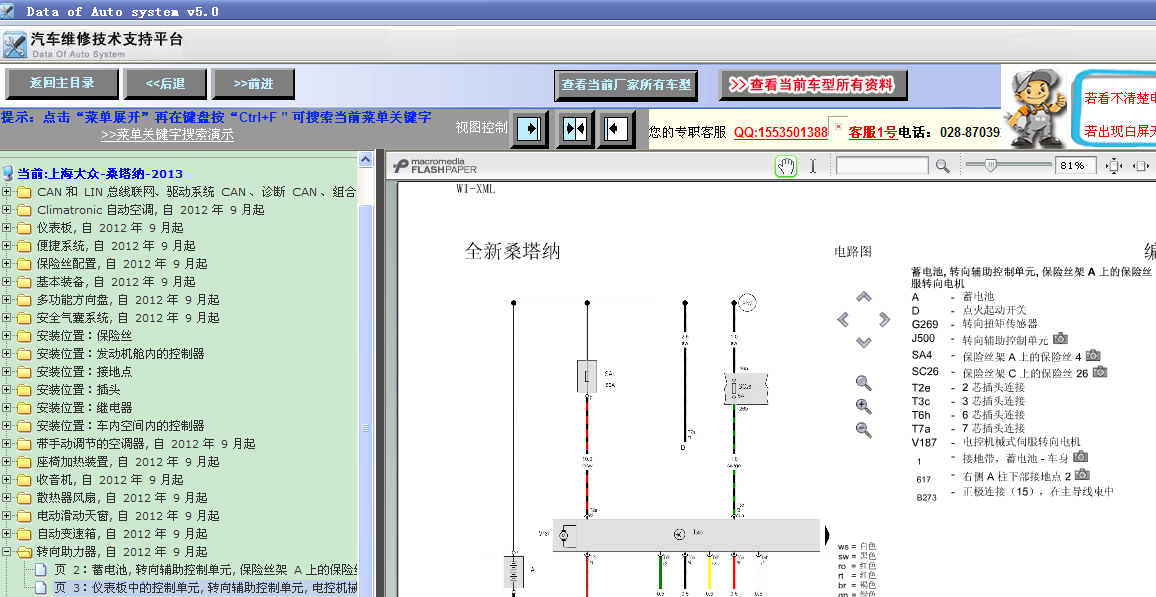Collapse the 转向助力器 folder
Image resolution: width=1156 pixels, height=597 pixels.
pyautogui.click(x=7, y=551)
